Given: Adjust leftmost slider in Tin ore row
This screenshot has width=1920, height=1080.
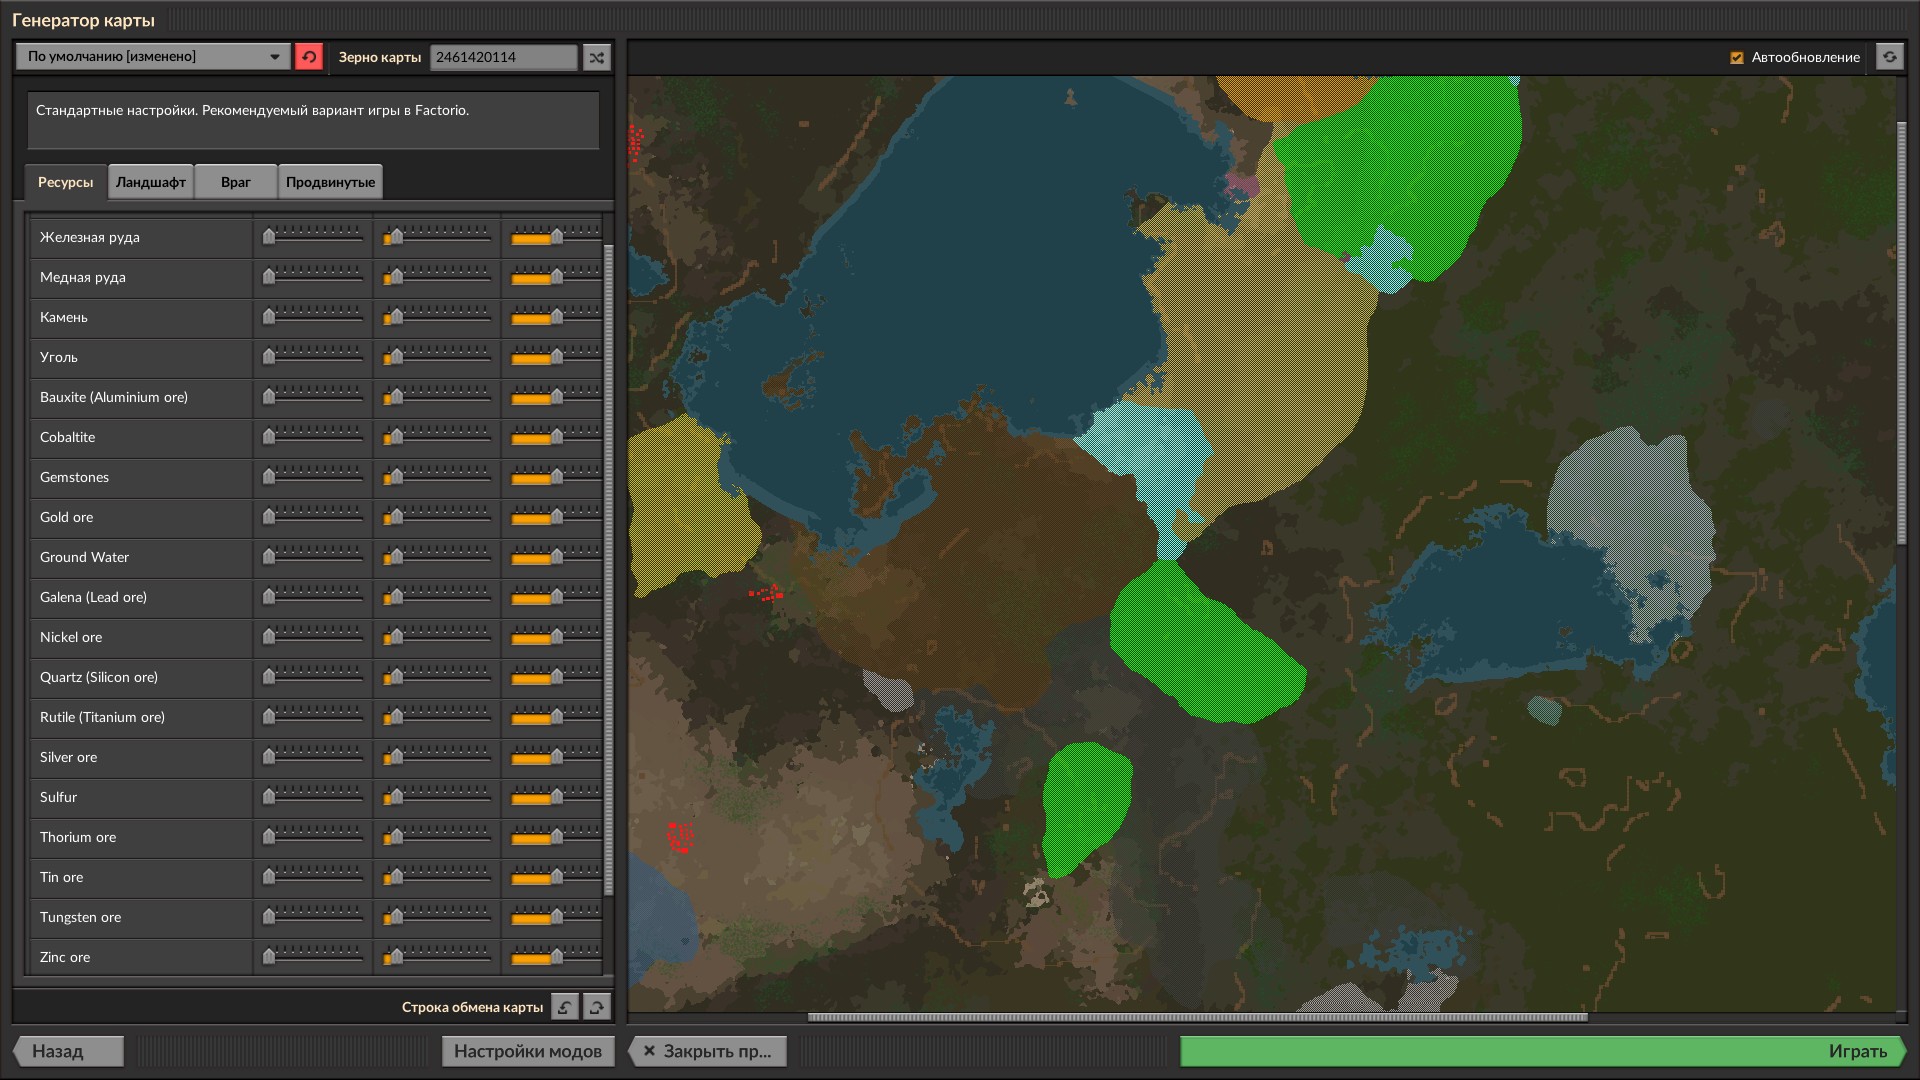Looking at the screenshot, I should [x=313, y=877].
